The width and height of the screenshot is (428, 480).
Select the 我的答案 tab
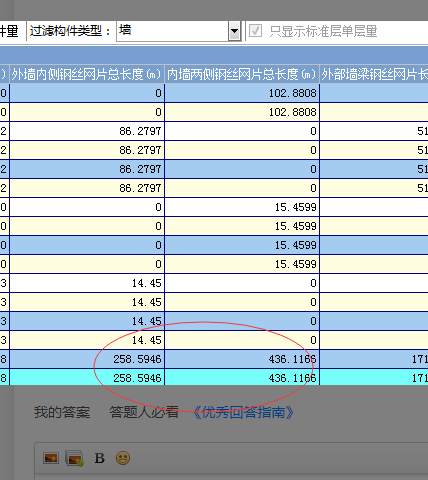click(62, 412)
